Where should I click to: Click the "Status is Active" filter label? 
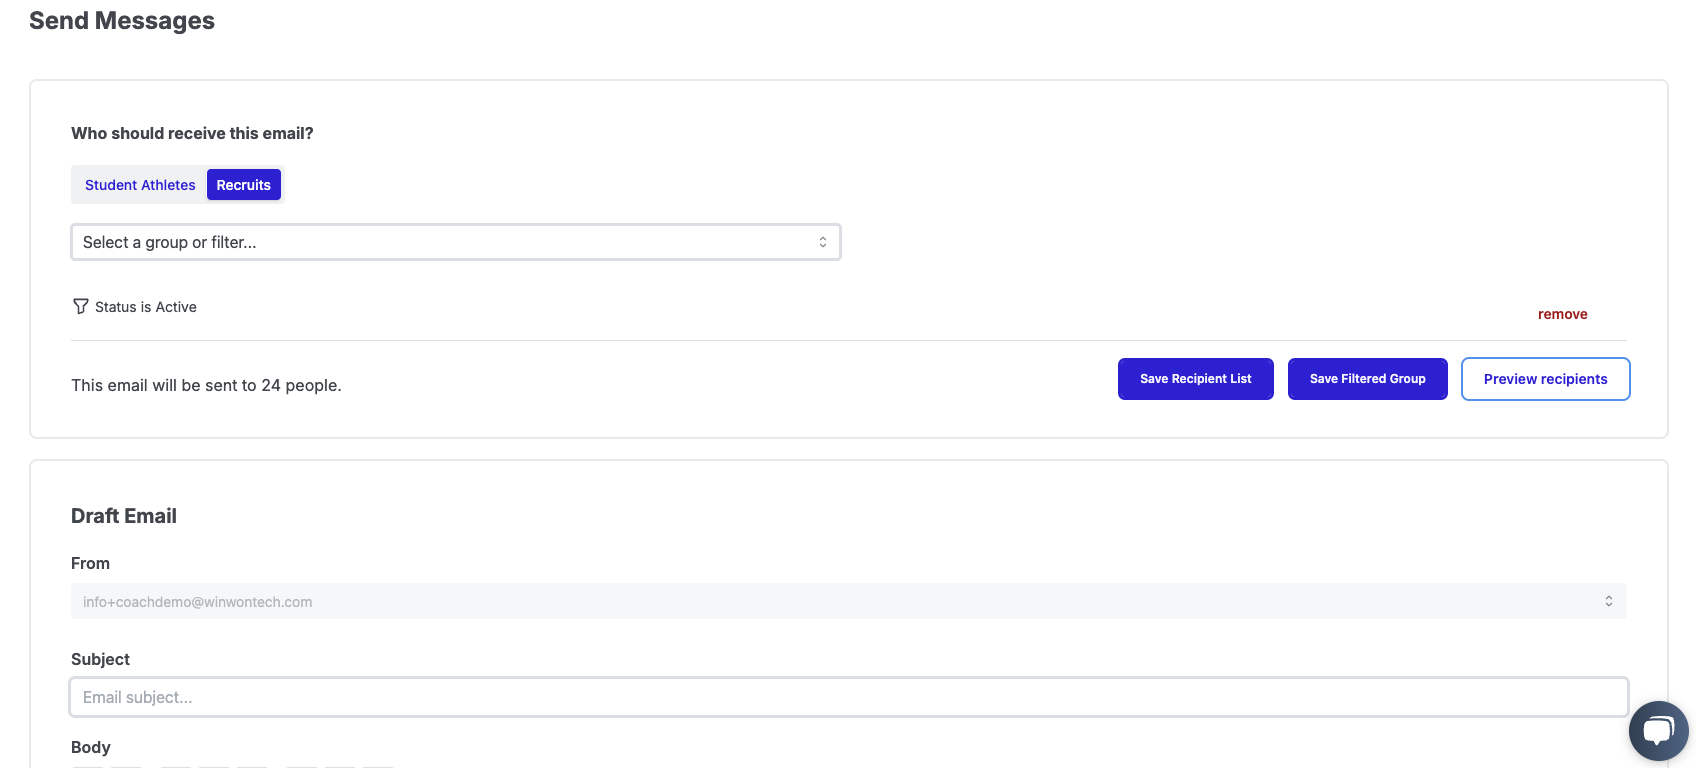pyautogui.click(x=146, y=307)
